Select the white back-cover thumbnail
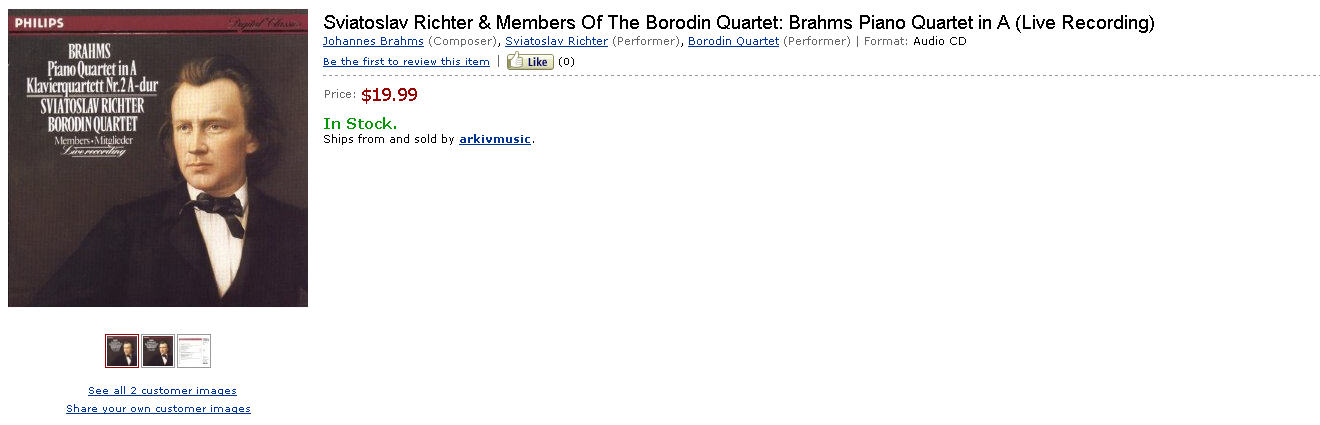 click(194, 351)
